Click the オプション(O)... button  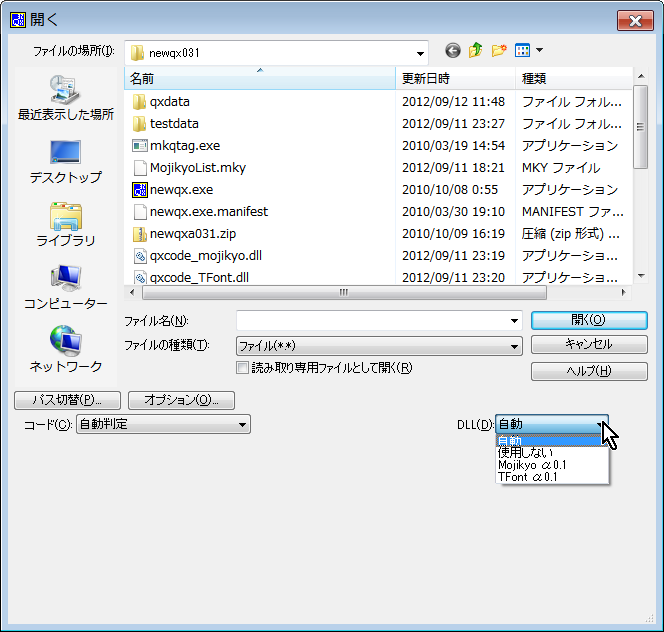(181, 400)
